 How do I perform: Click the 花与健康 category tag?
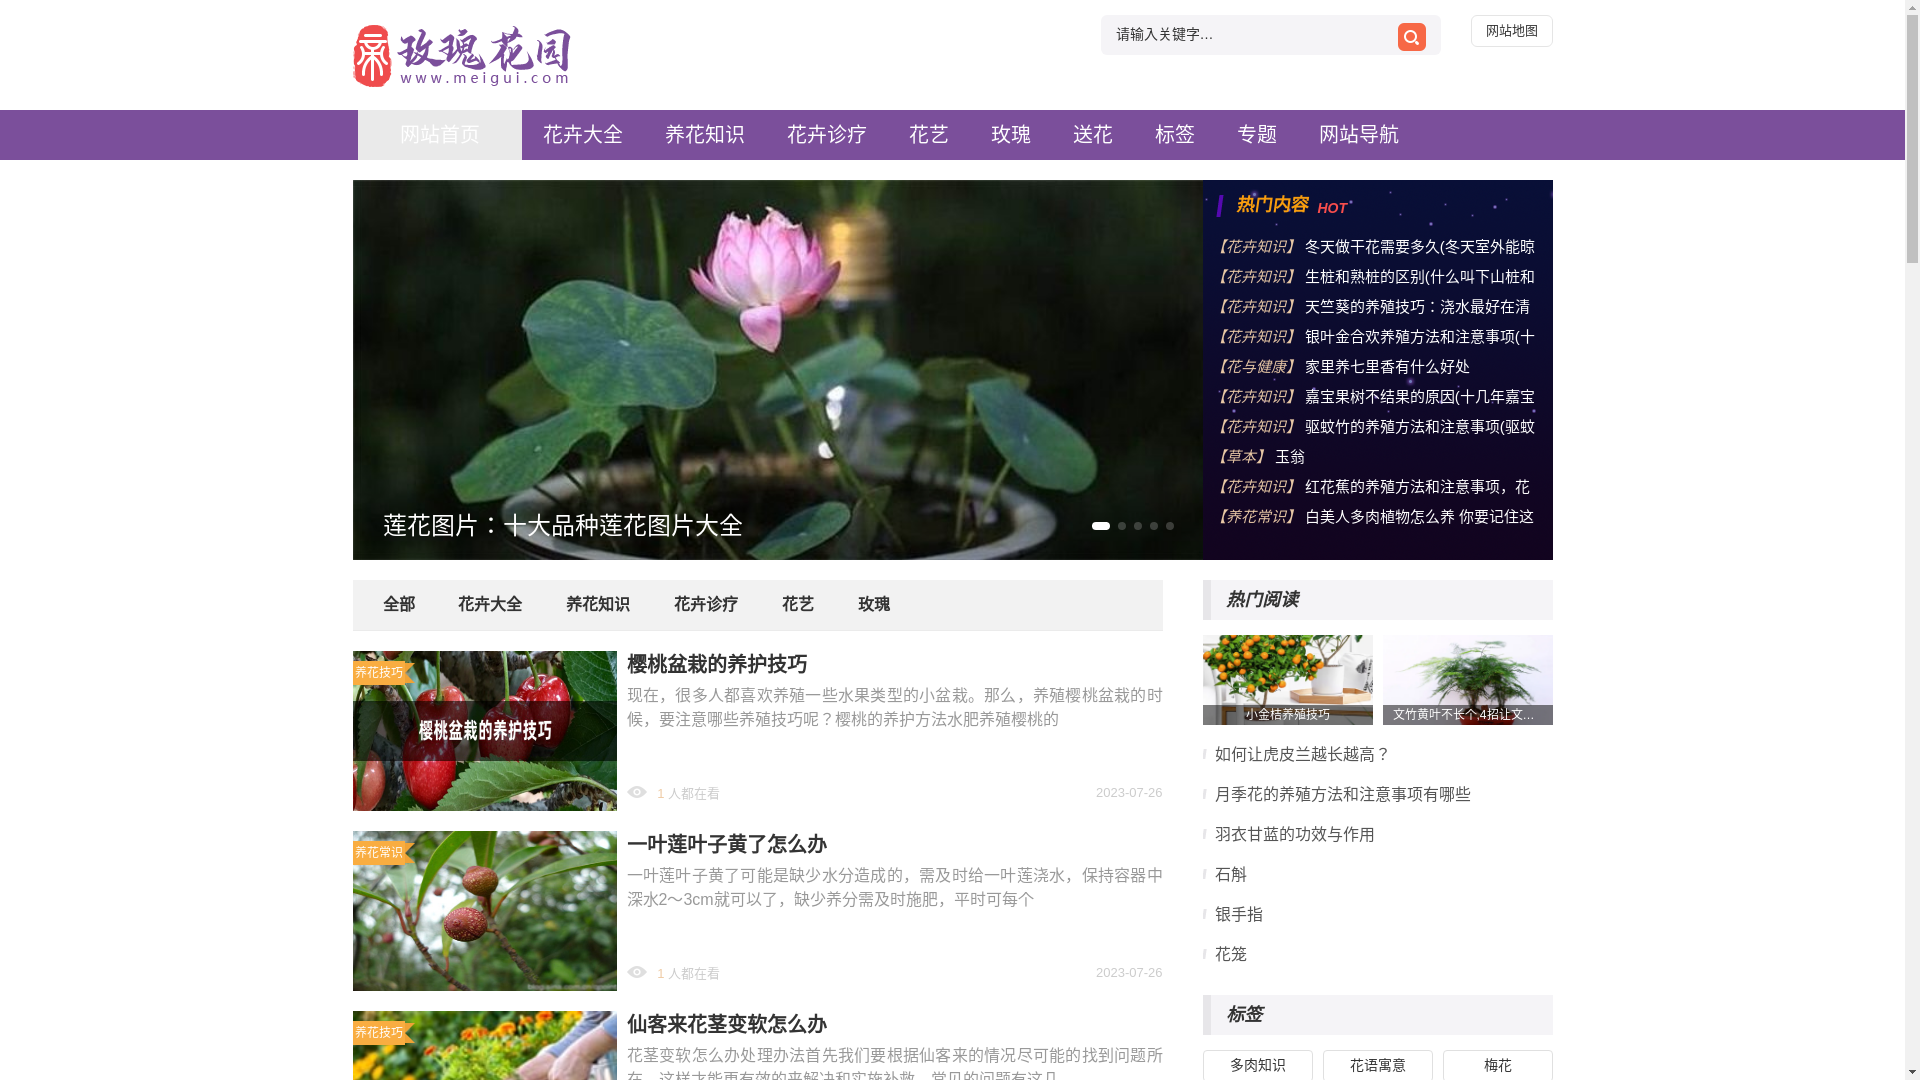[x=1257, y=367]
